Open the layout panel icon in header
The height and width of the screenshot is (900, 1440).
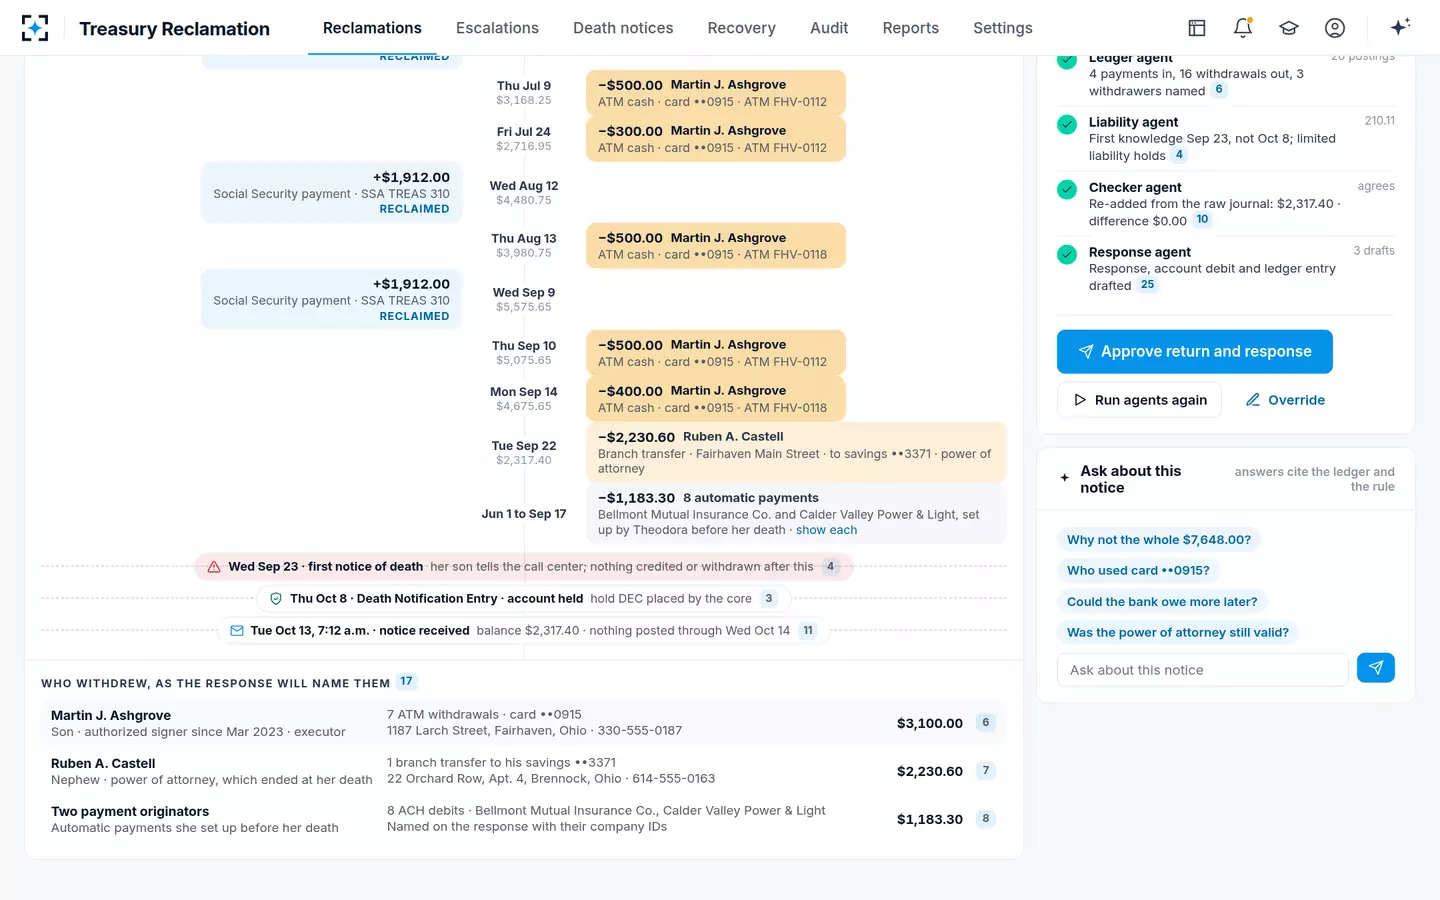(1197, 28)
